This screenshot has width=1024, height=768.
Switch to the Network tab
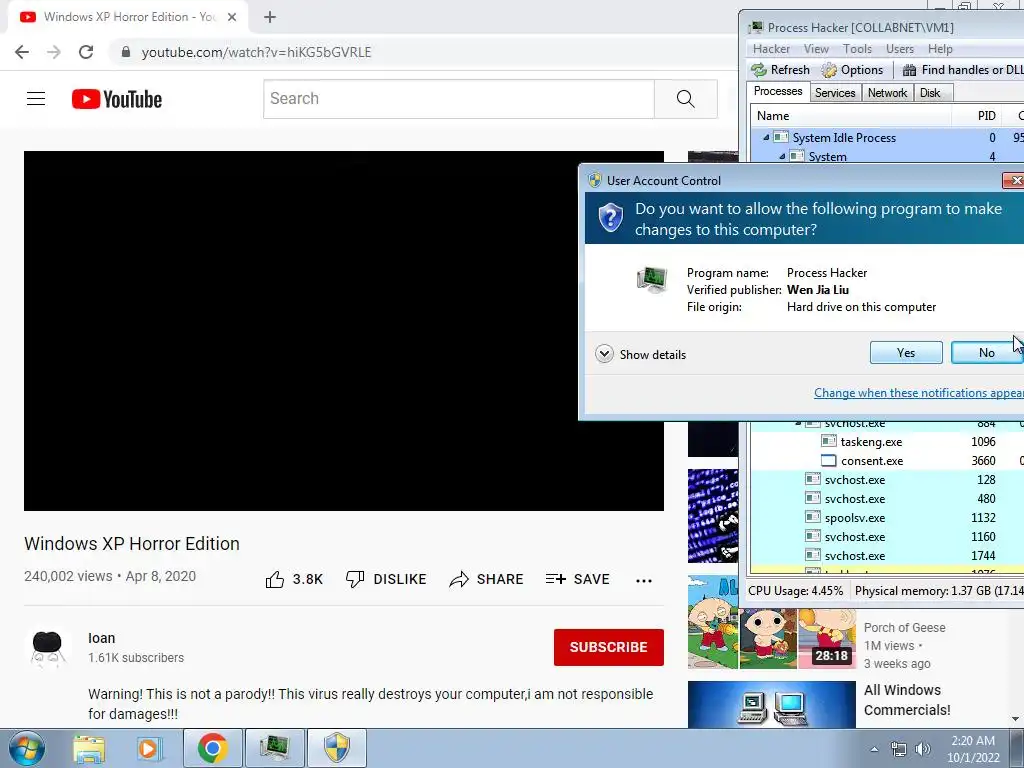point(887,93)
